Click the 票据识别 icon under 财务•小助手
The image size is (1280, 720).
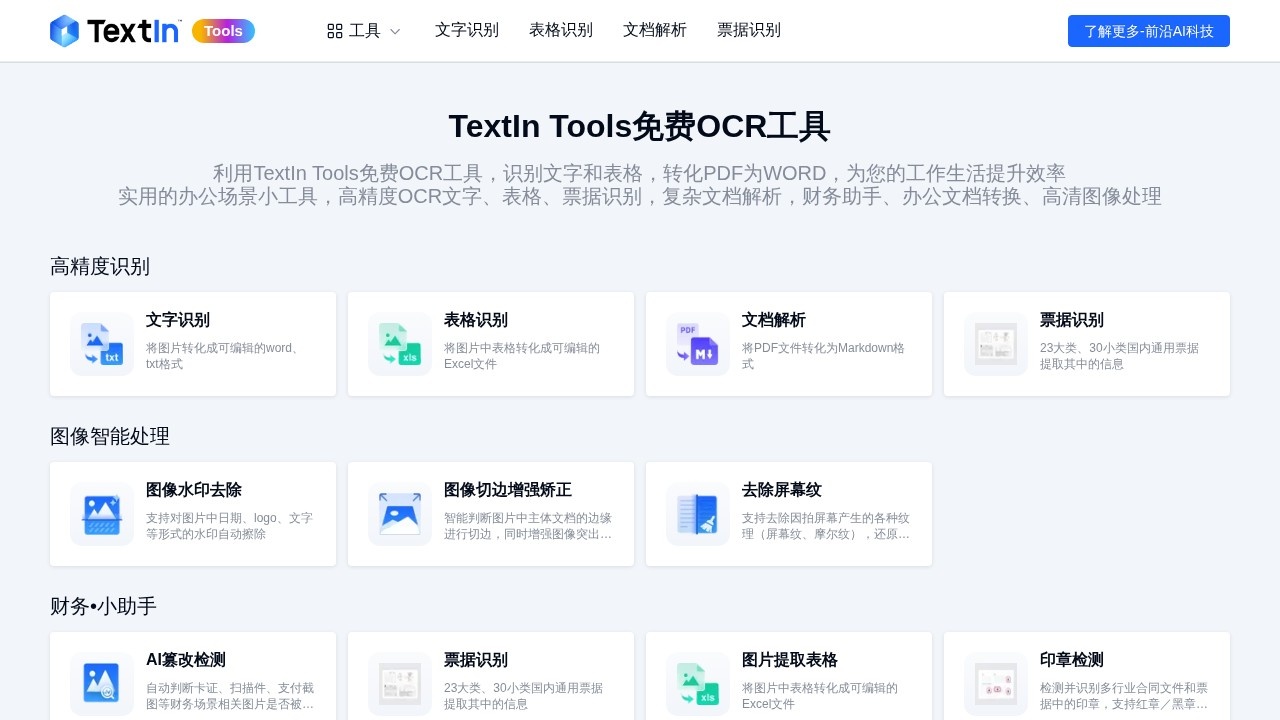click(x=400, y=684)
